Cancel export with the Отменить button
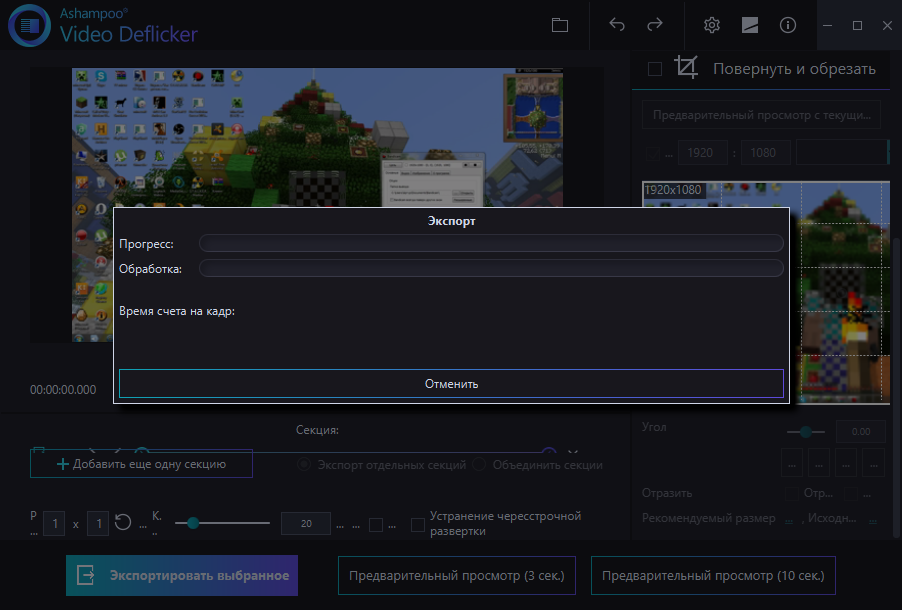 tap(451, 383)
